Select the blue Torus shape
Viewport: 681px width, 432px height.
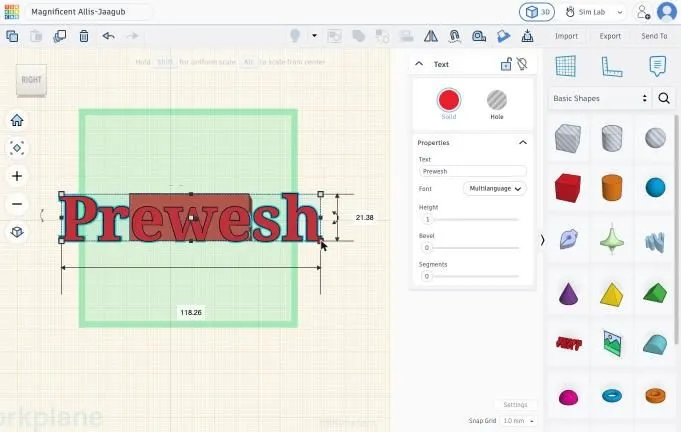612,396
